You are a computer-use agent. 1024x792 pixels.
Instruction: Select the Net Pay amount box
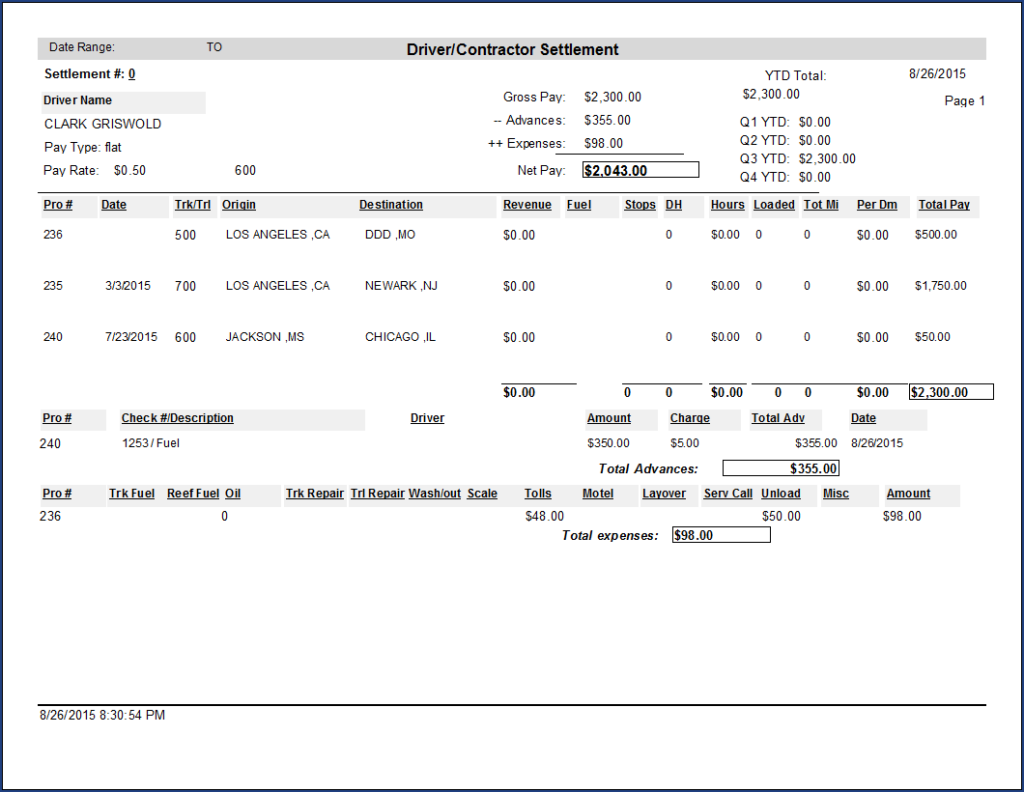pyautogui.click(x=640, y=169)
